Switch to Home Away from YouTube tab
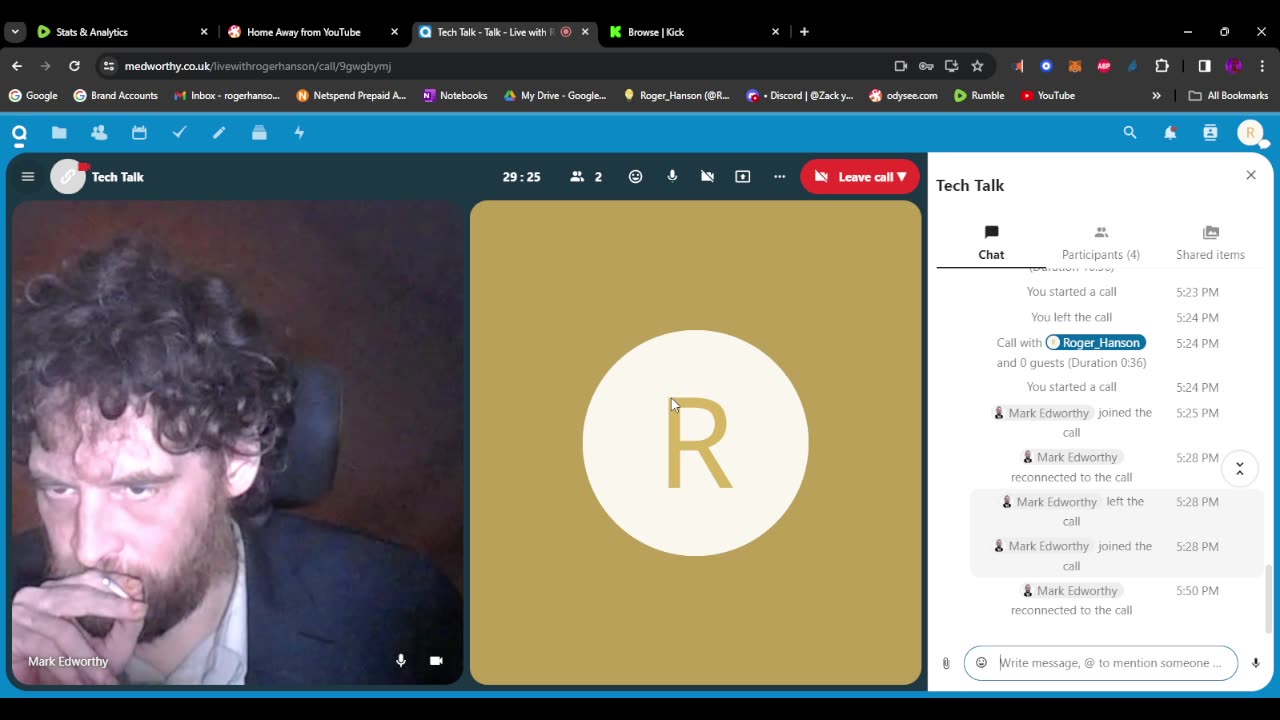1280x720 pixels. pos(313,32)
